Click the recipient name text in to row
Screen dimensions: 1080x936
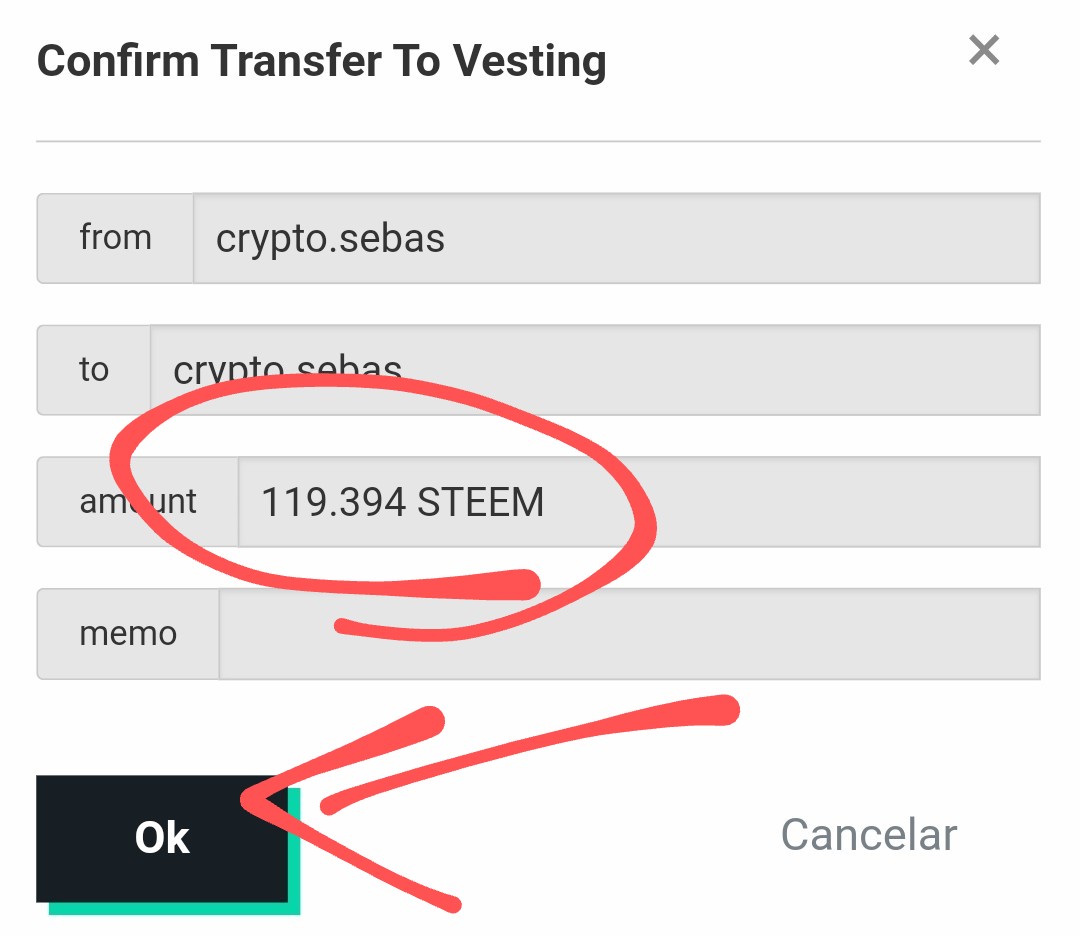pyautogui.click(x=288, y=371)
